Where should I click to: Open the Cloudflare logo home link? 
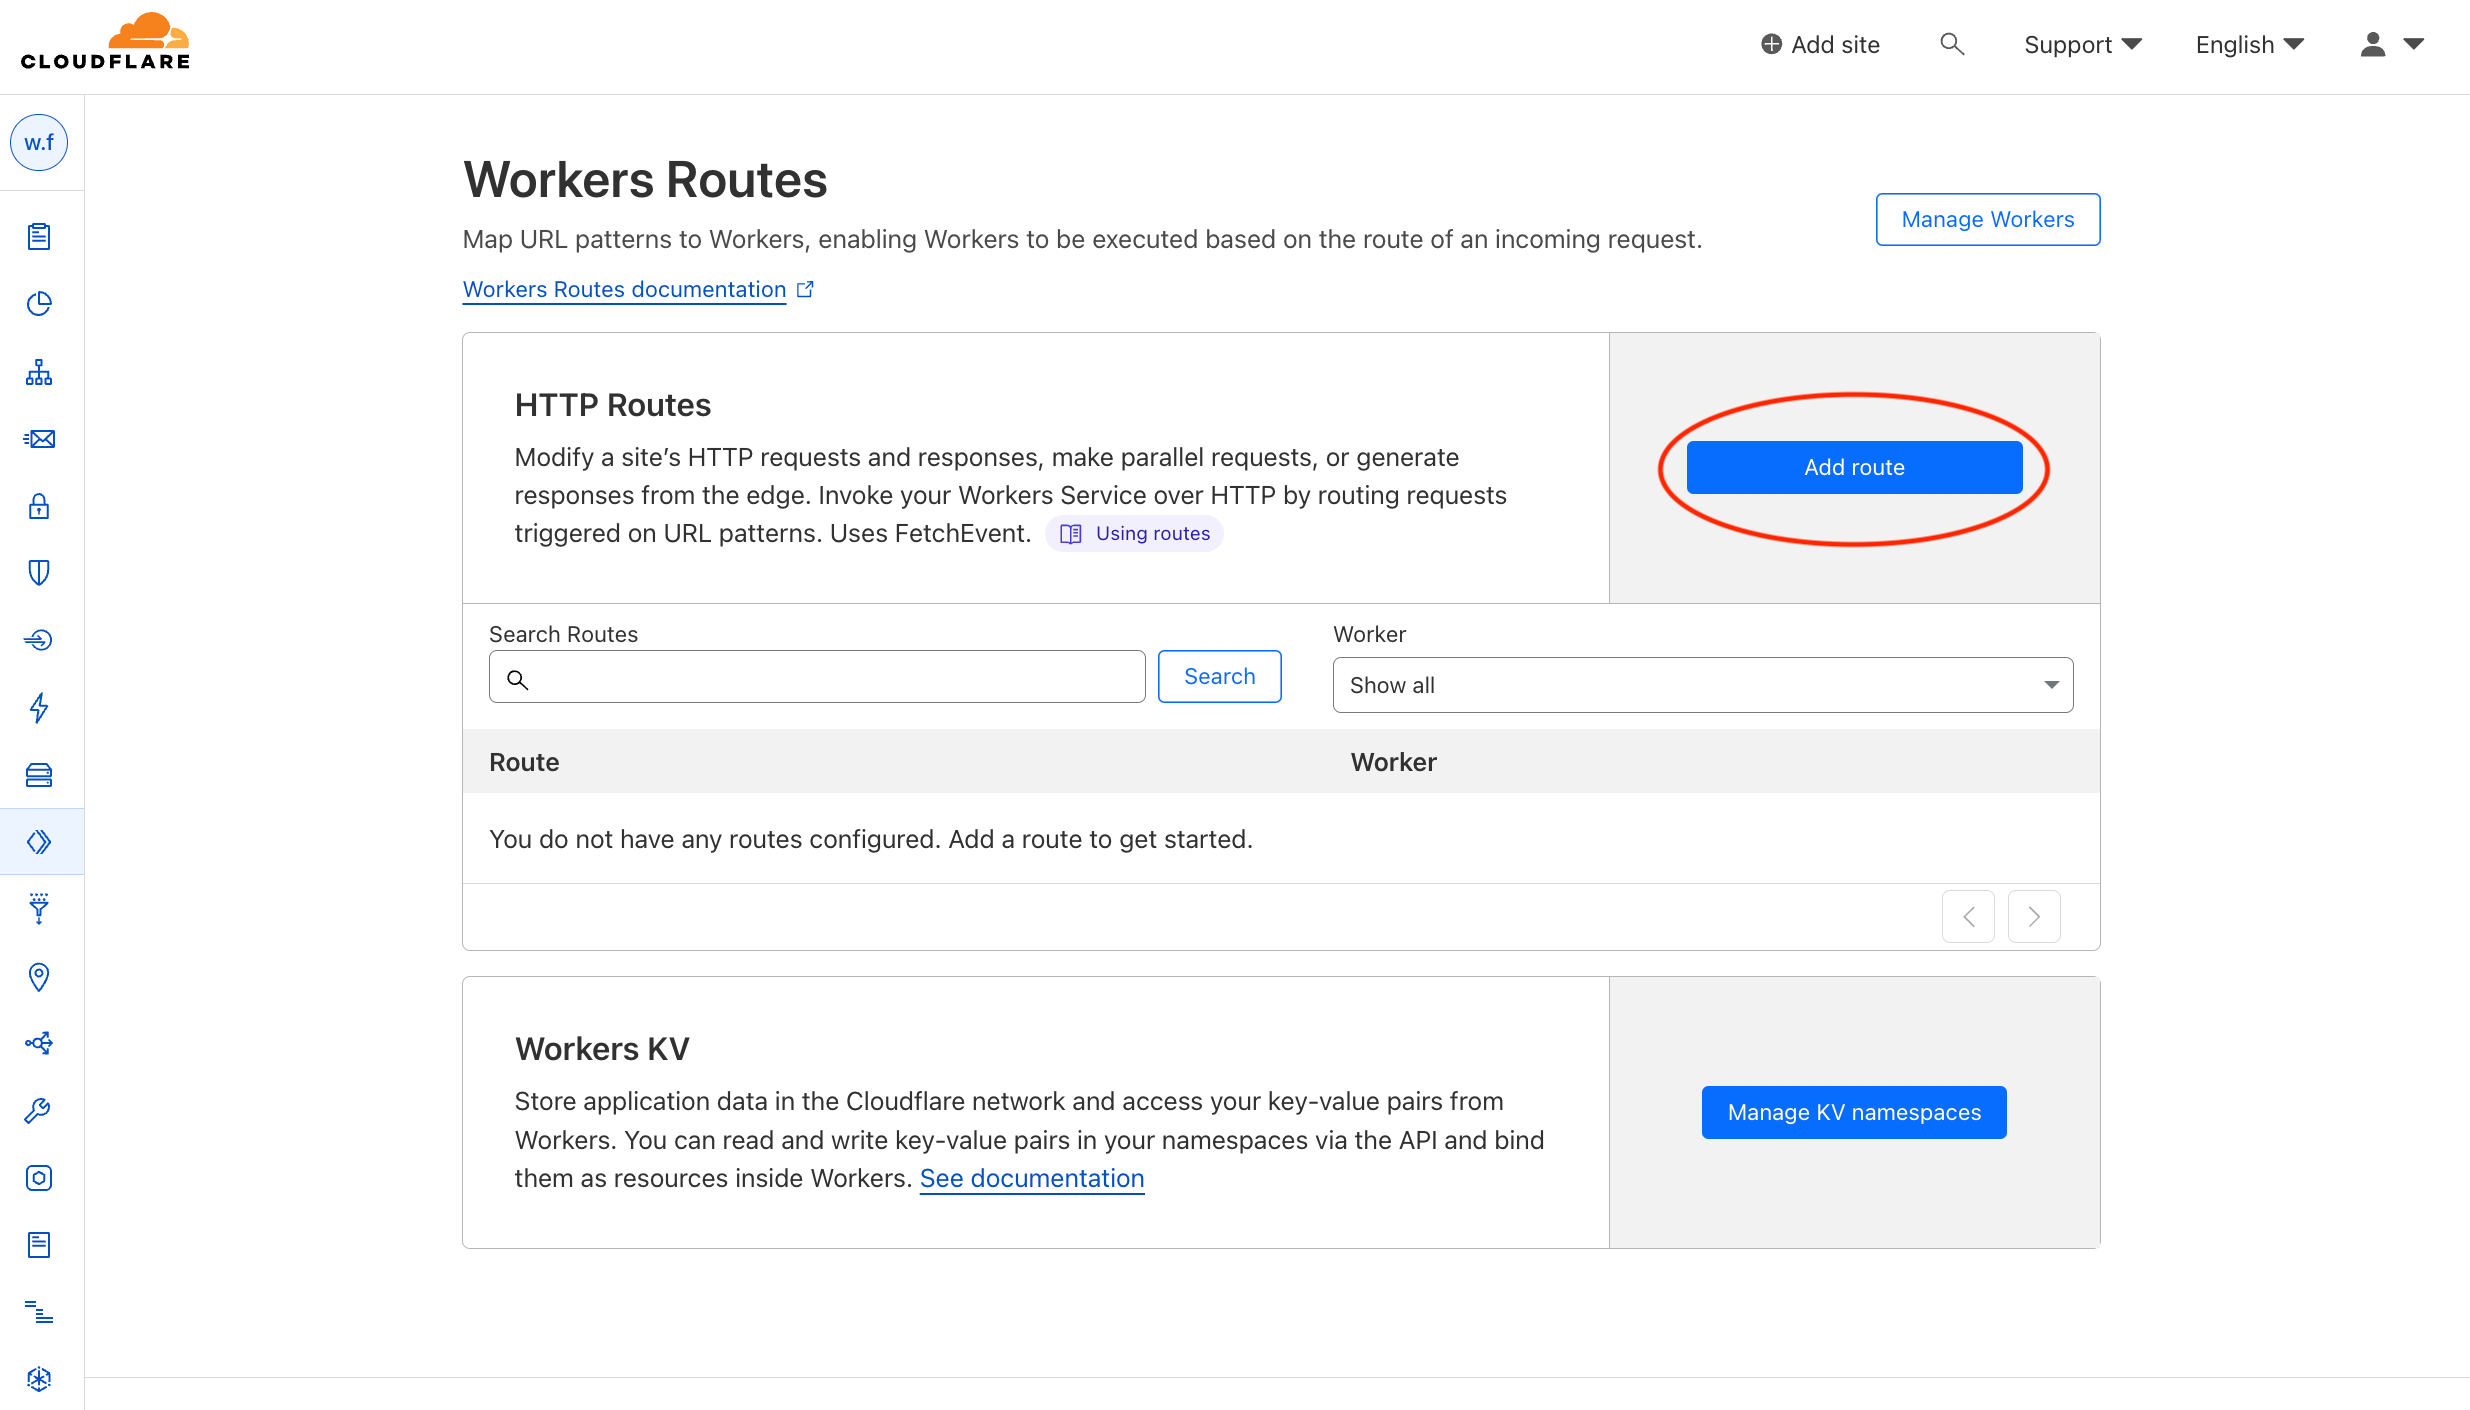click(x=104, y=40)
